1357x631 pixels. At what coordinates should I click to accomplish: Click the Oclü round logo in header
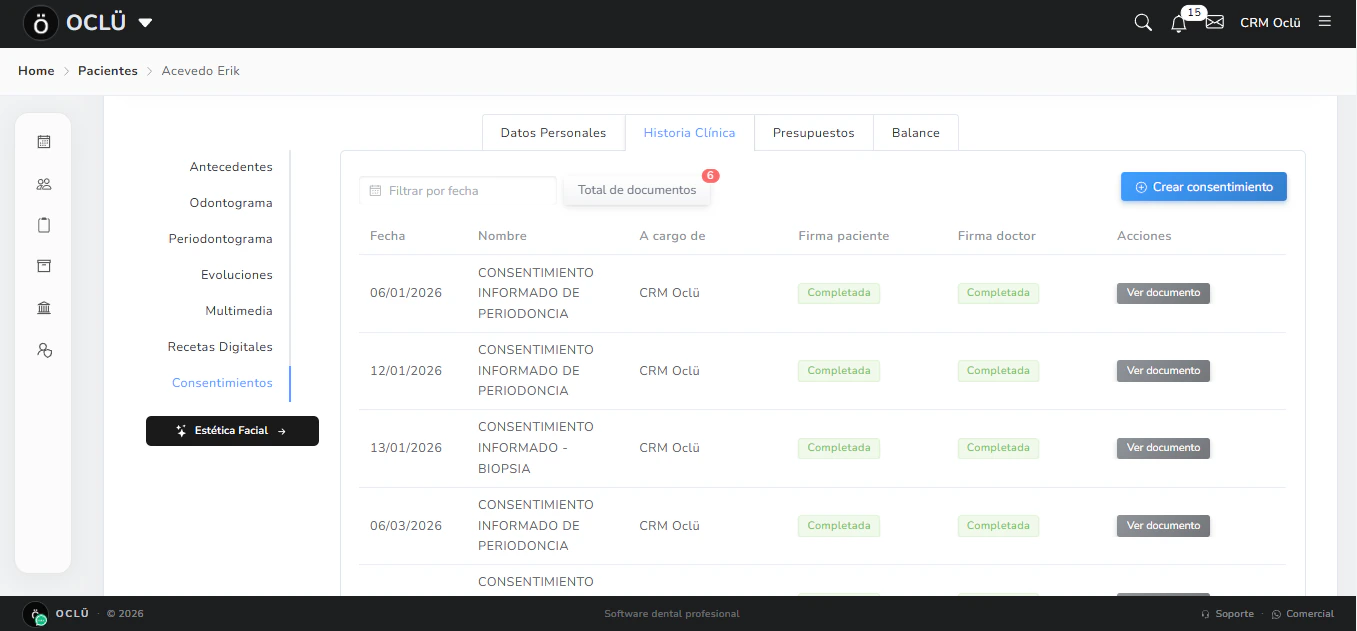point(40,23)
